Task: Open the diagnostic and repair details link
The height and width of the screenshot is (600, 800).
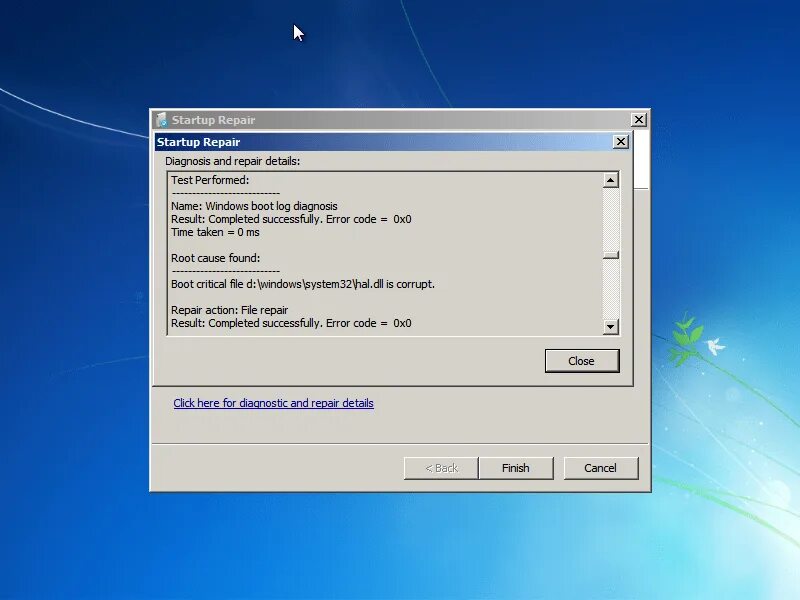Action: pos(273,403)
